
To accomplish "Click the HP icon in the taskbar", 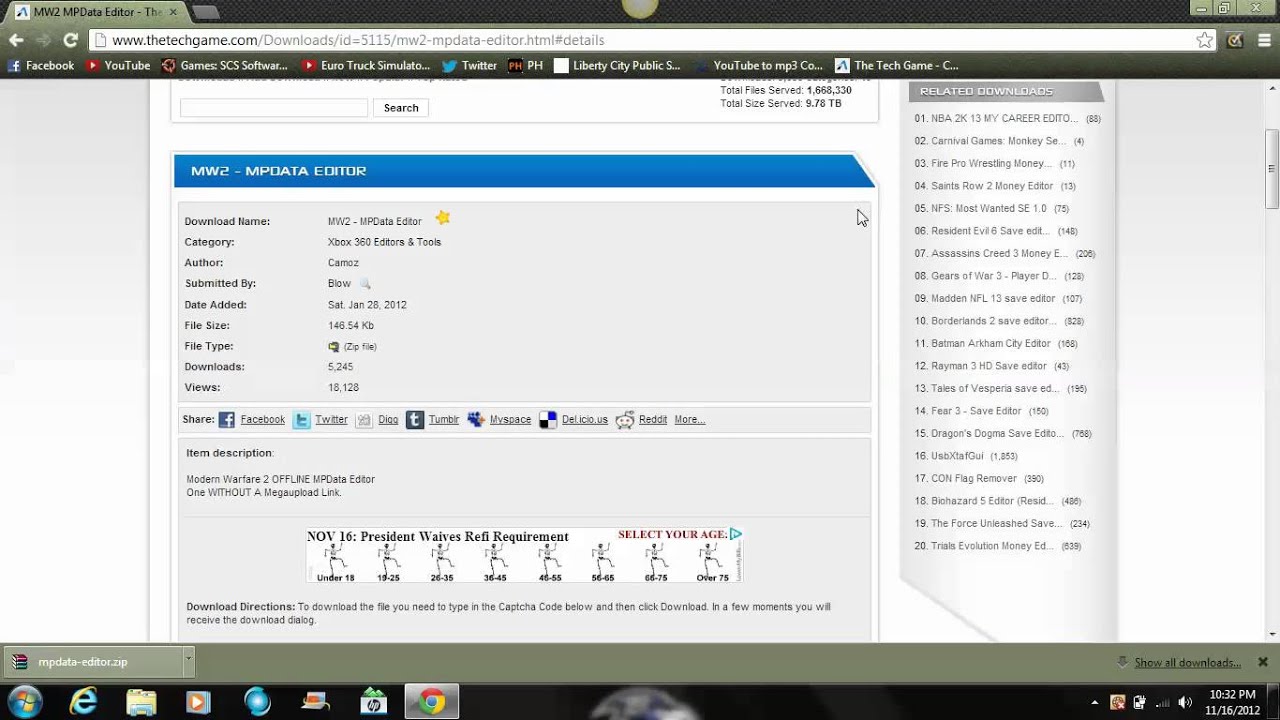I will tap(374, 702).
